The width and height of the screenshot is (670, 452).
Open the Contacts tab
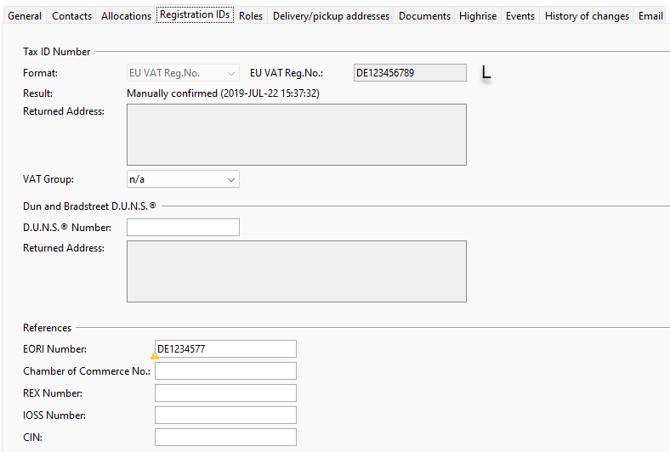(71, 16)
